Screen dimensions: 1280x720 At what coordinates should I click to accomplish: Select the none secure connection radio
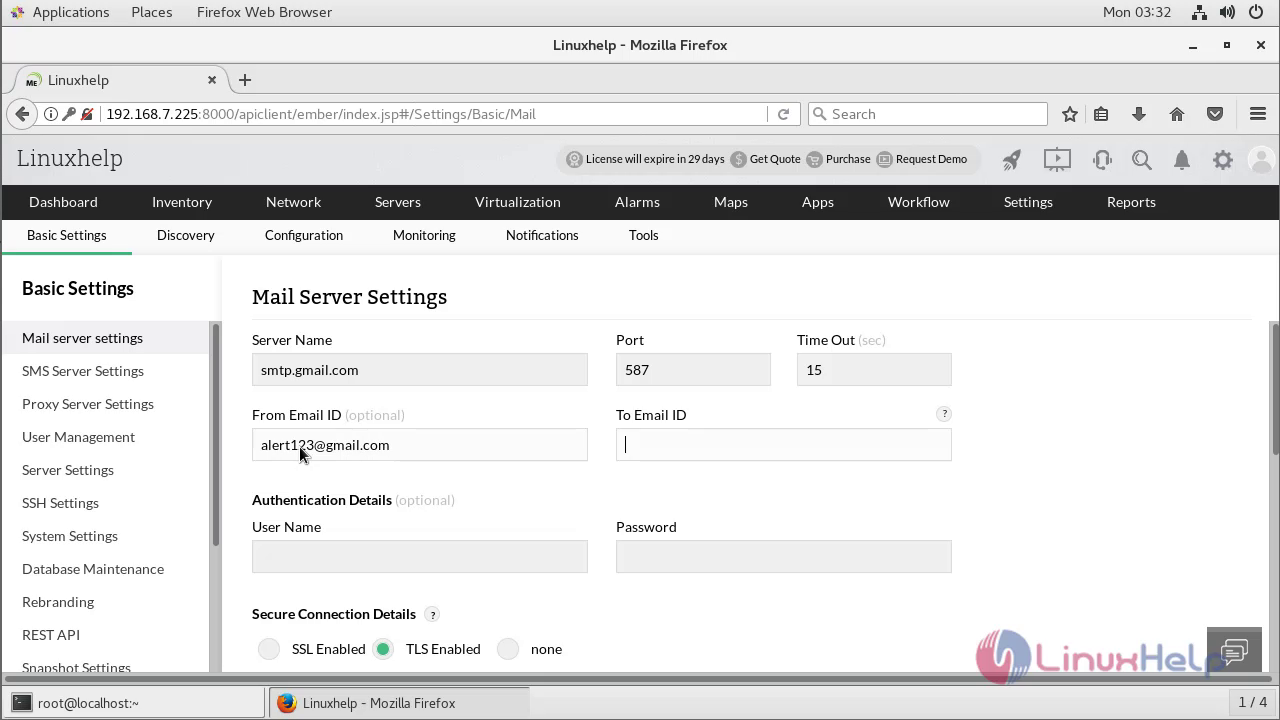click(x=508, y=649)
